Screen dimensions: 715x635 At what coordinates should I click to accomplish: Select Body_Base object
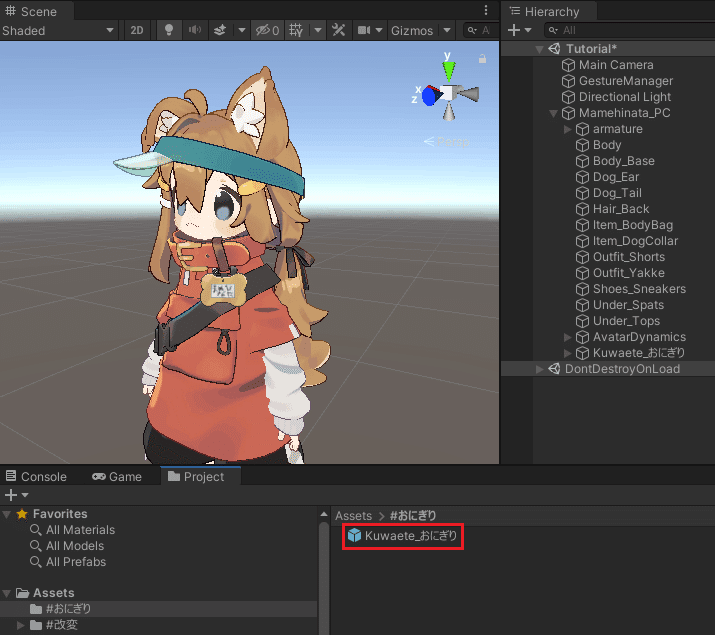(623, 161)
